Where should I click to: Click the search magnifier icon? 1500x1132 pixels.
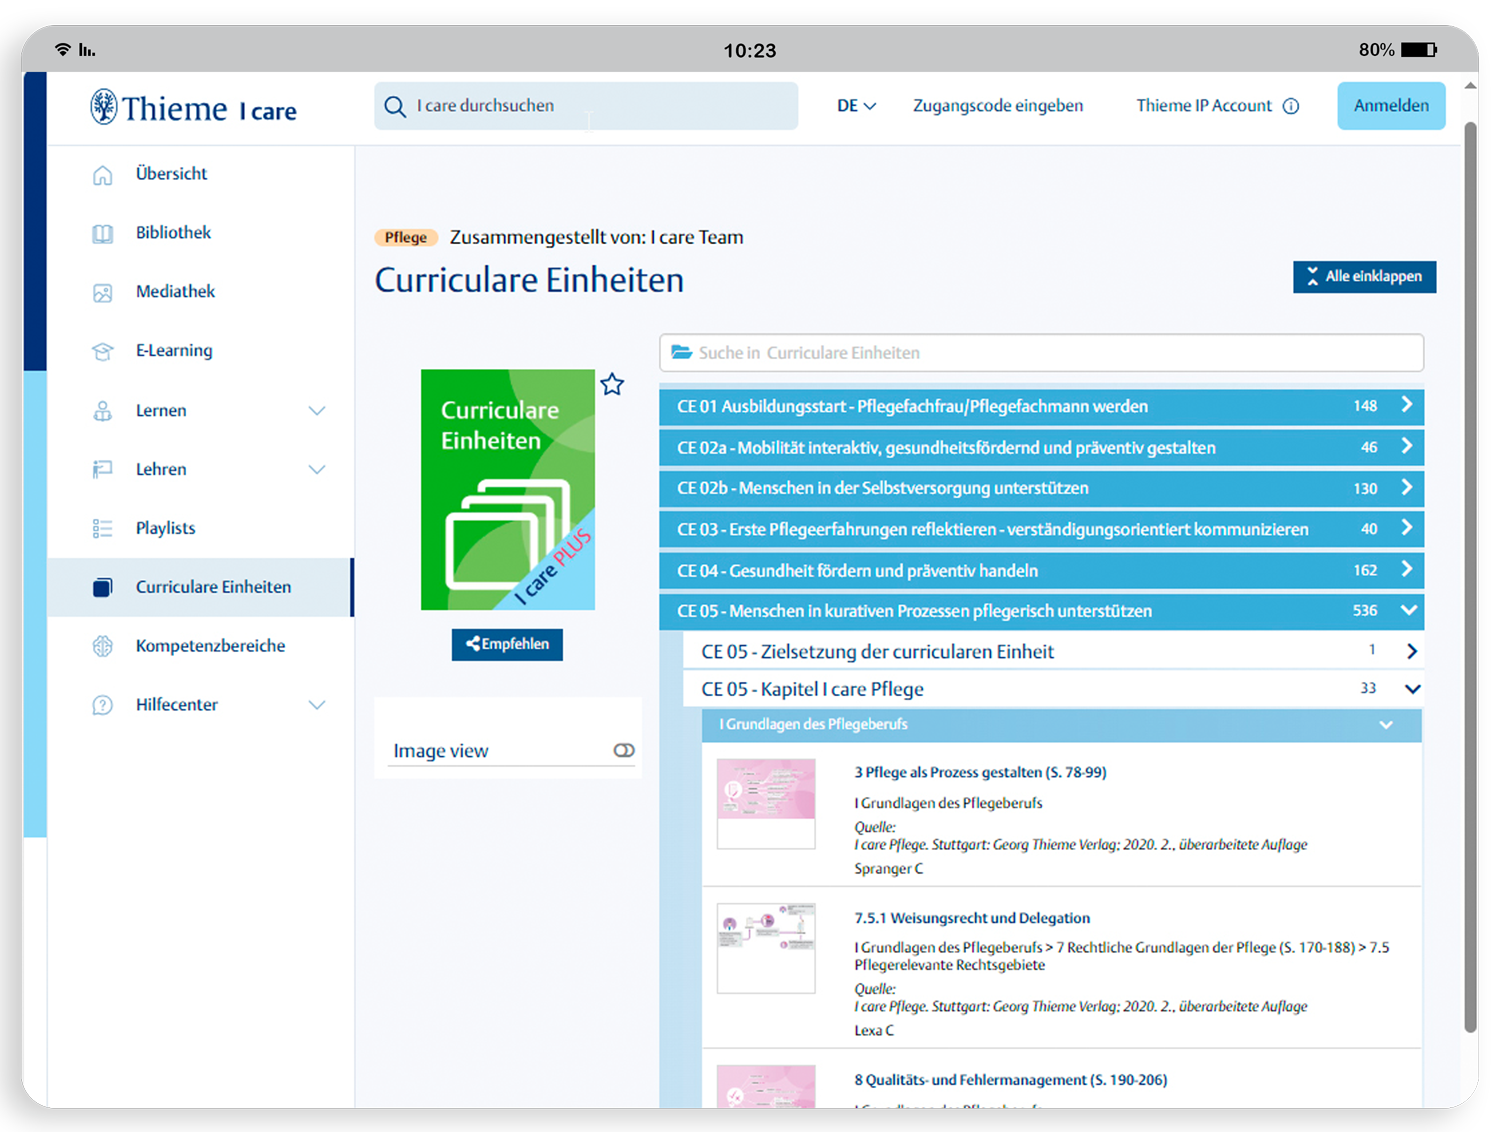(395, 106)
